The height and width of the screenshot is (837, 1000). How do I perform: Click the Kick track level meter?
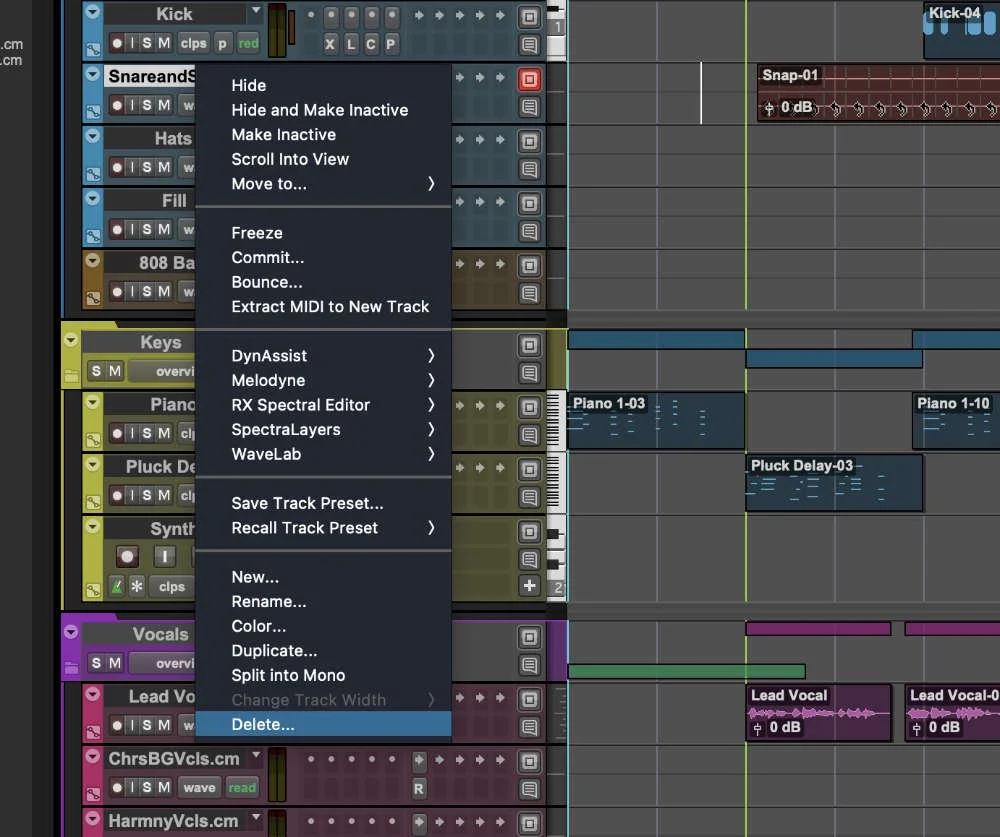click(x=277, y=30)
